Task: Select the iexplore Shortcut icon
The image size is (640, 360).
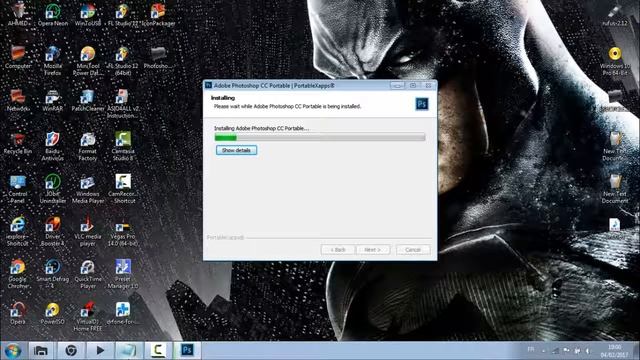Action: 18,232
